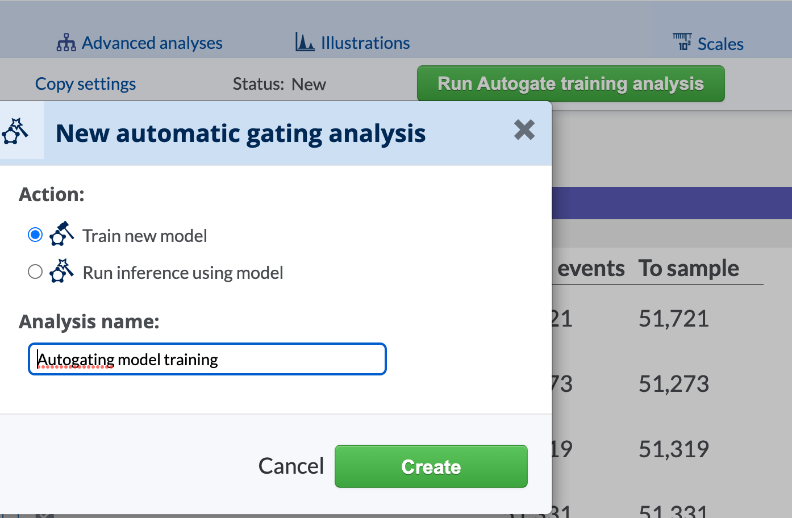Screen dimensions: 792x518
Task: Click the Advanced analyses hierarchy icon
Action: click(x=66, y=43)
